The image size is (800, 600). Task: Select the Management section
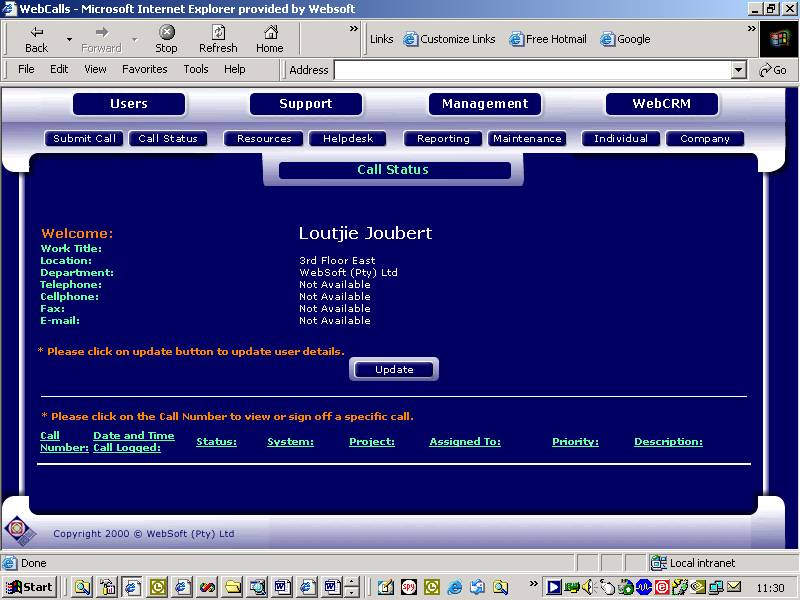[x=485, y=104]
